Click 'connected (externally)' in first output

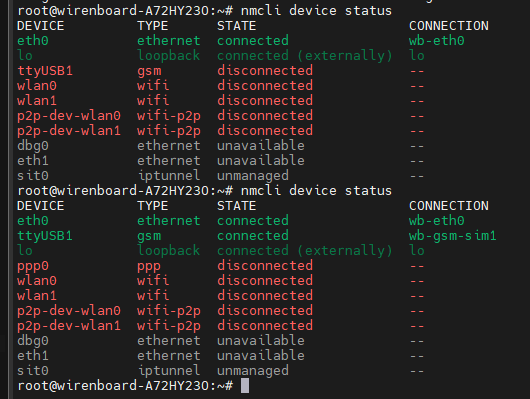305,56
